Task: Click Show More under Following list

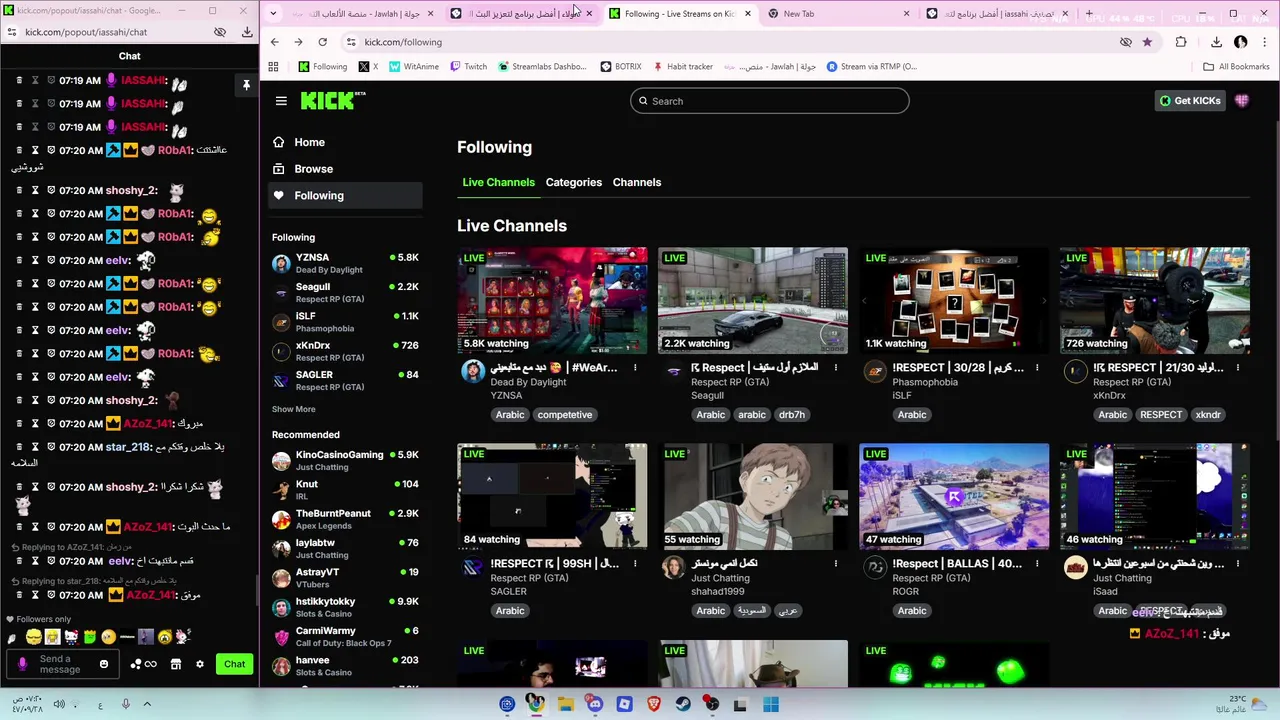Action: (293, 409)
